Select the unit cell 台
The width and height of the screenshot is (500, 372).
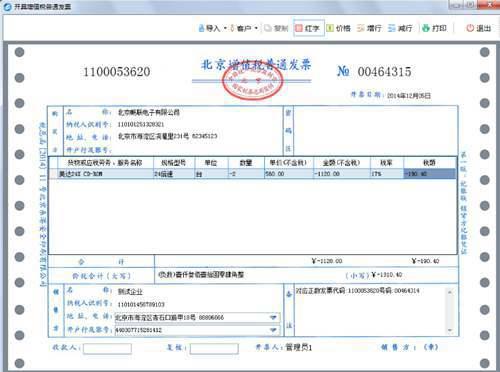coord(211,174)
